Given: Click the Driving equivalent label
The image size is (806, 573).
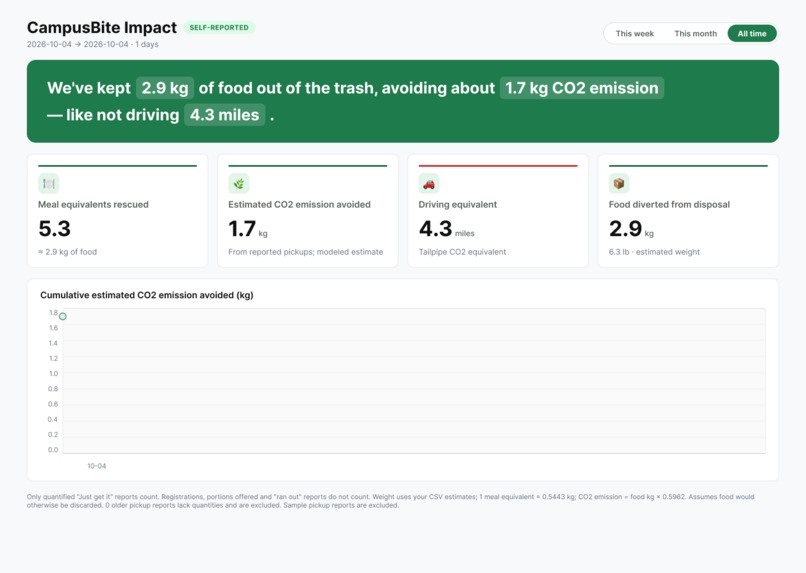Looking at the screenshot, I should [457, 205].
